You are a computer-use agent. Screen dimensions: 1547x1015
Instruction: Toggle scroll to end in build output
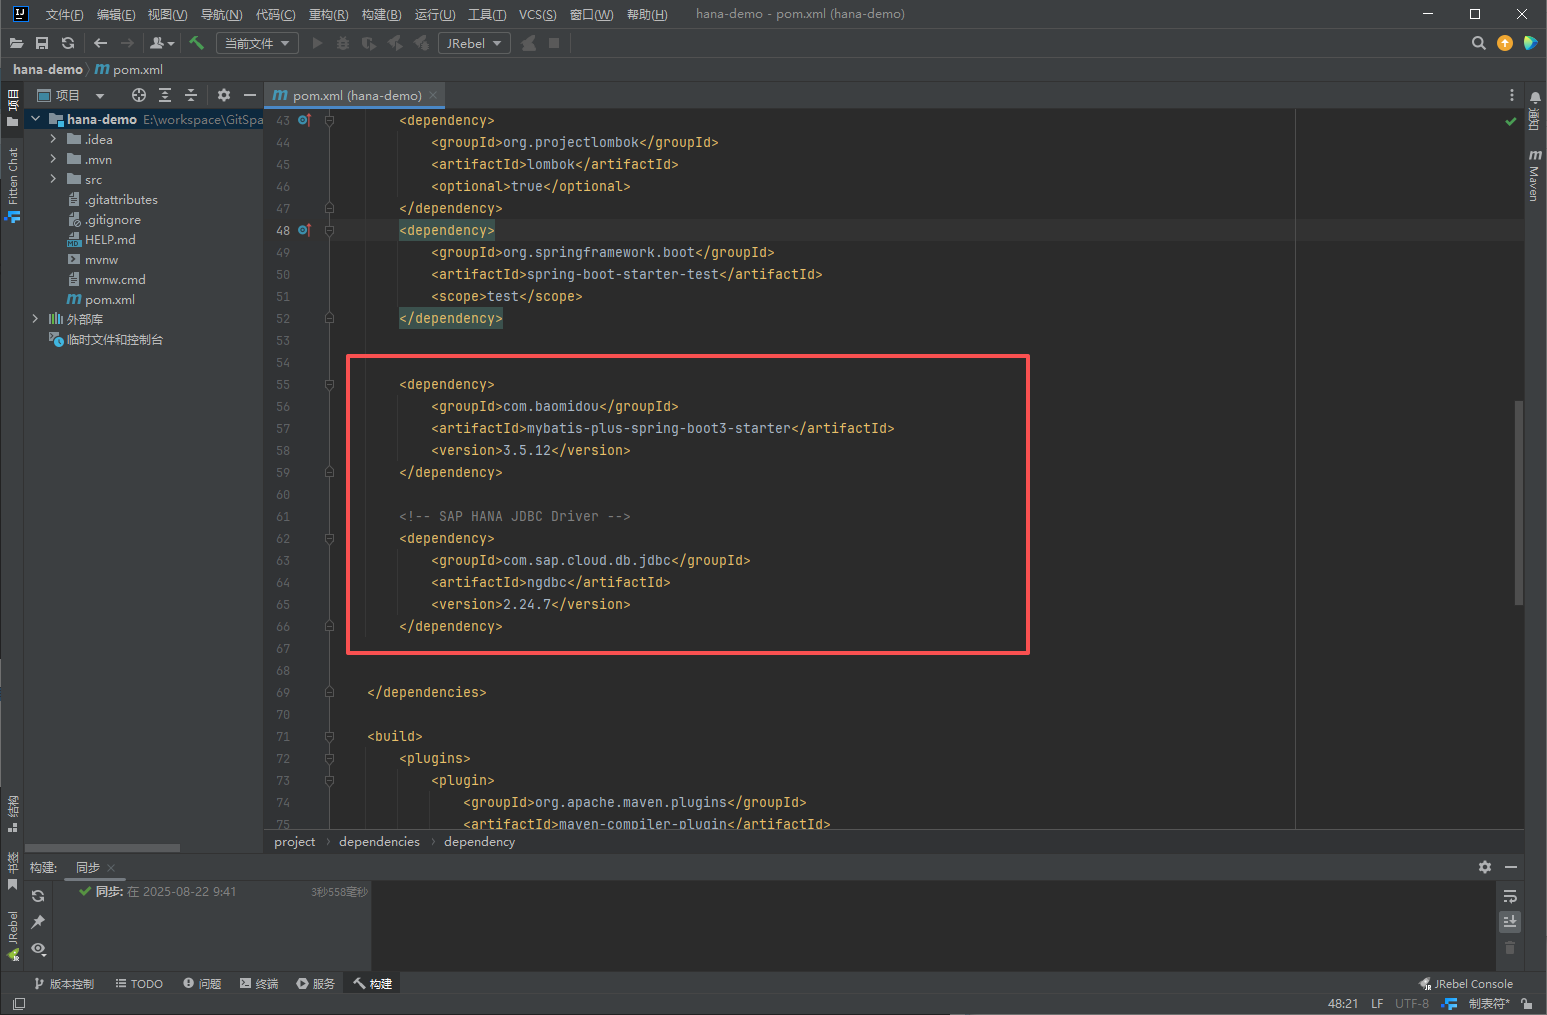pyautogui.click(x=1510, y=921)
